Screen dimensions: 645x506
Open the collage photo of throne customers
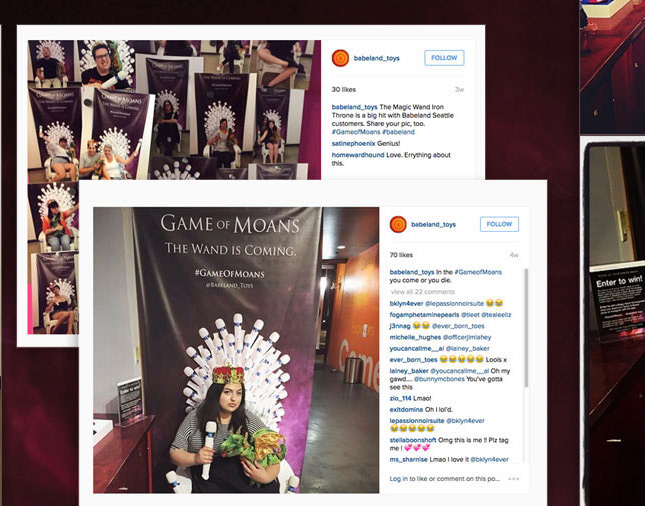[x=174, y=110]
